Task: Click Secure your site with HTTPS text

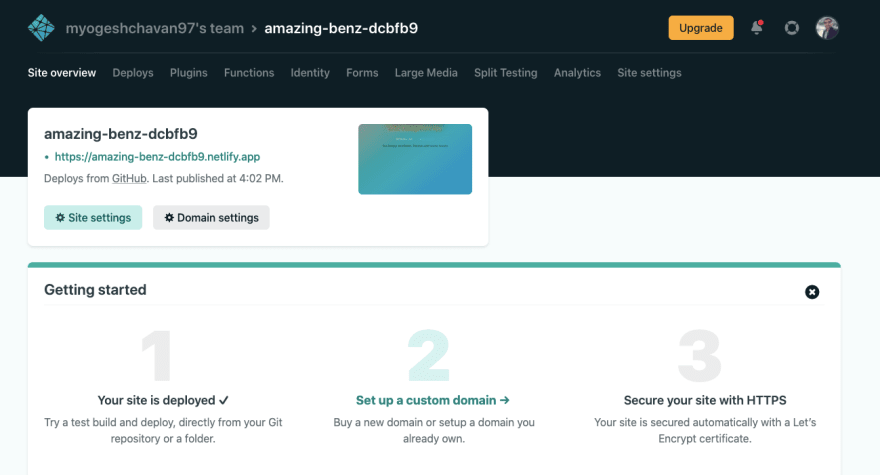Action: pos(705,400)
